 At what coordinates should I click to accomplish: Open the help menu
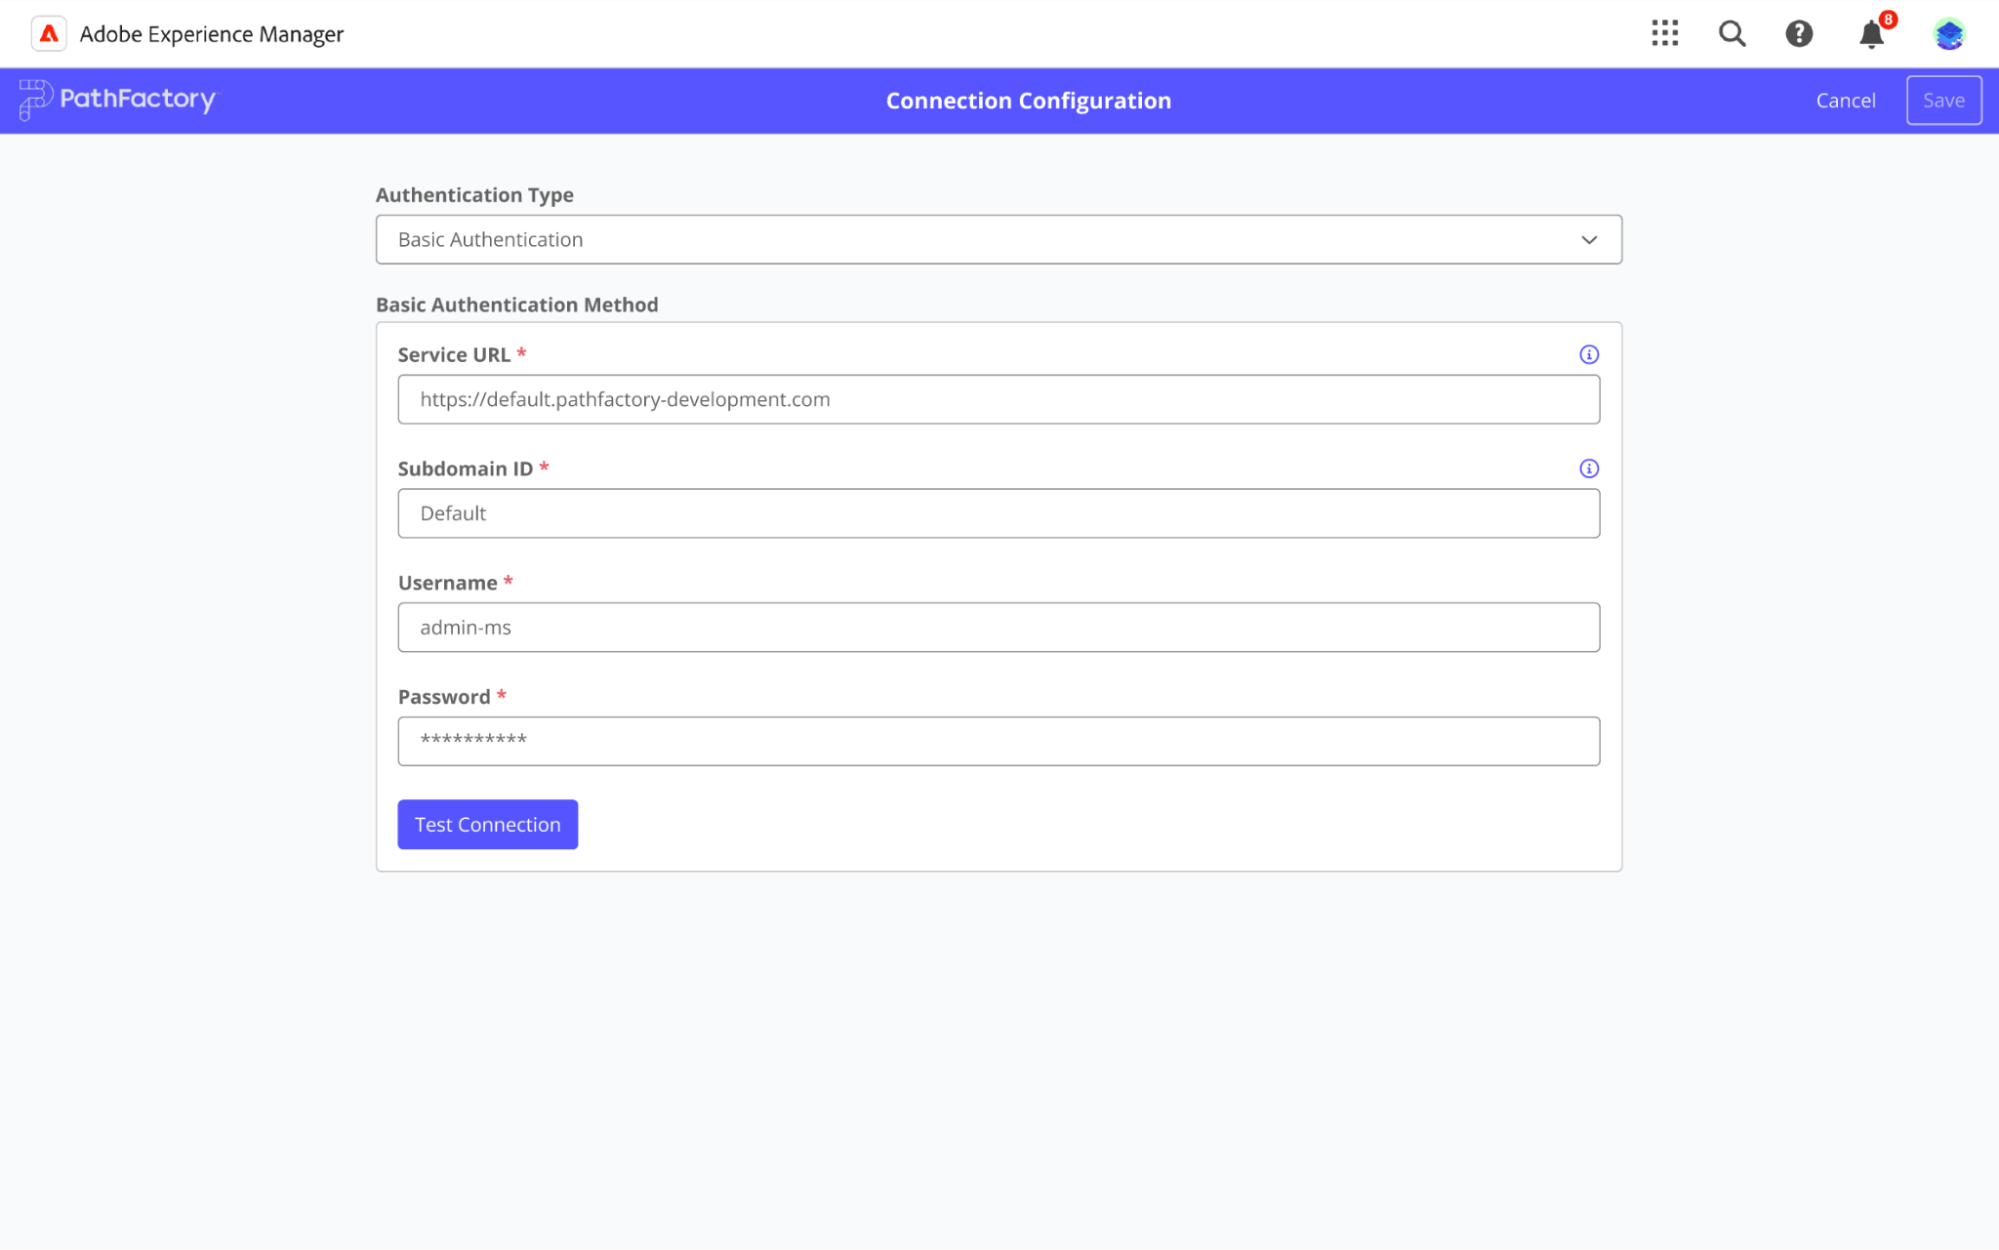1799,33
